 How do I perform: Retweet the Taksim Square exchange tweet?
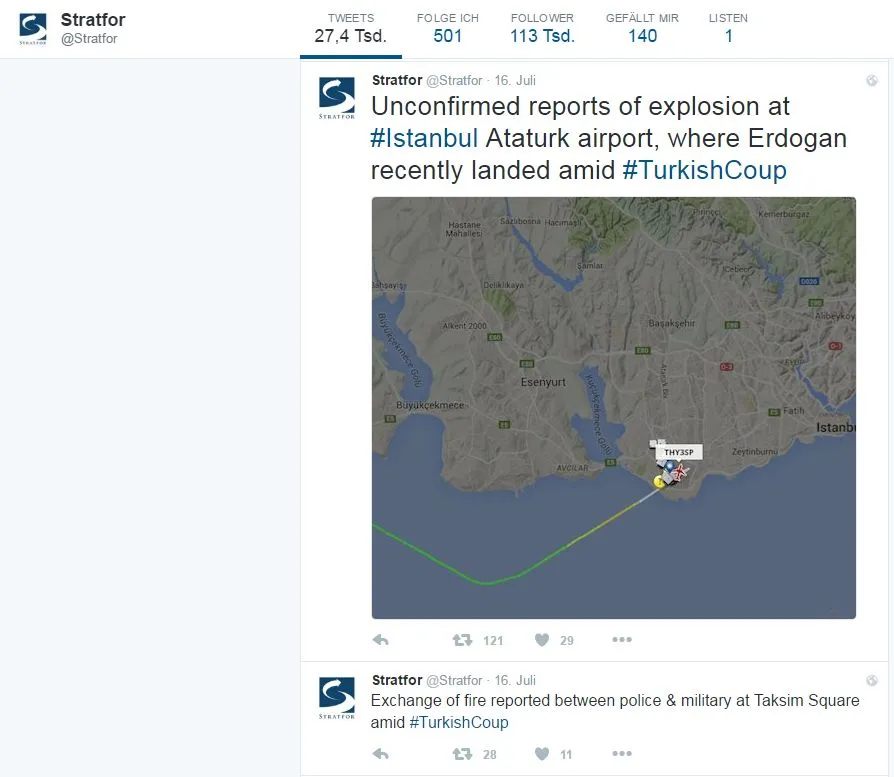click(462, 754)
